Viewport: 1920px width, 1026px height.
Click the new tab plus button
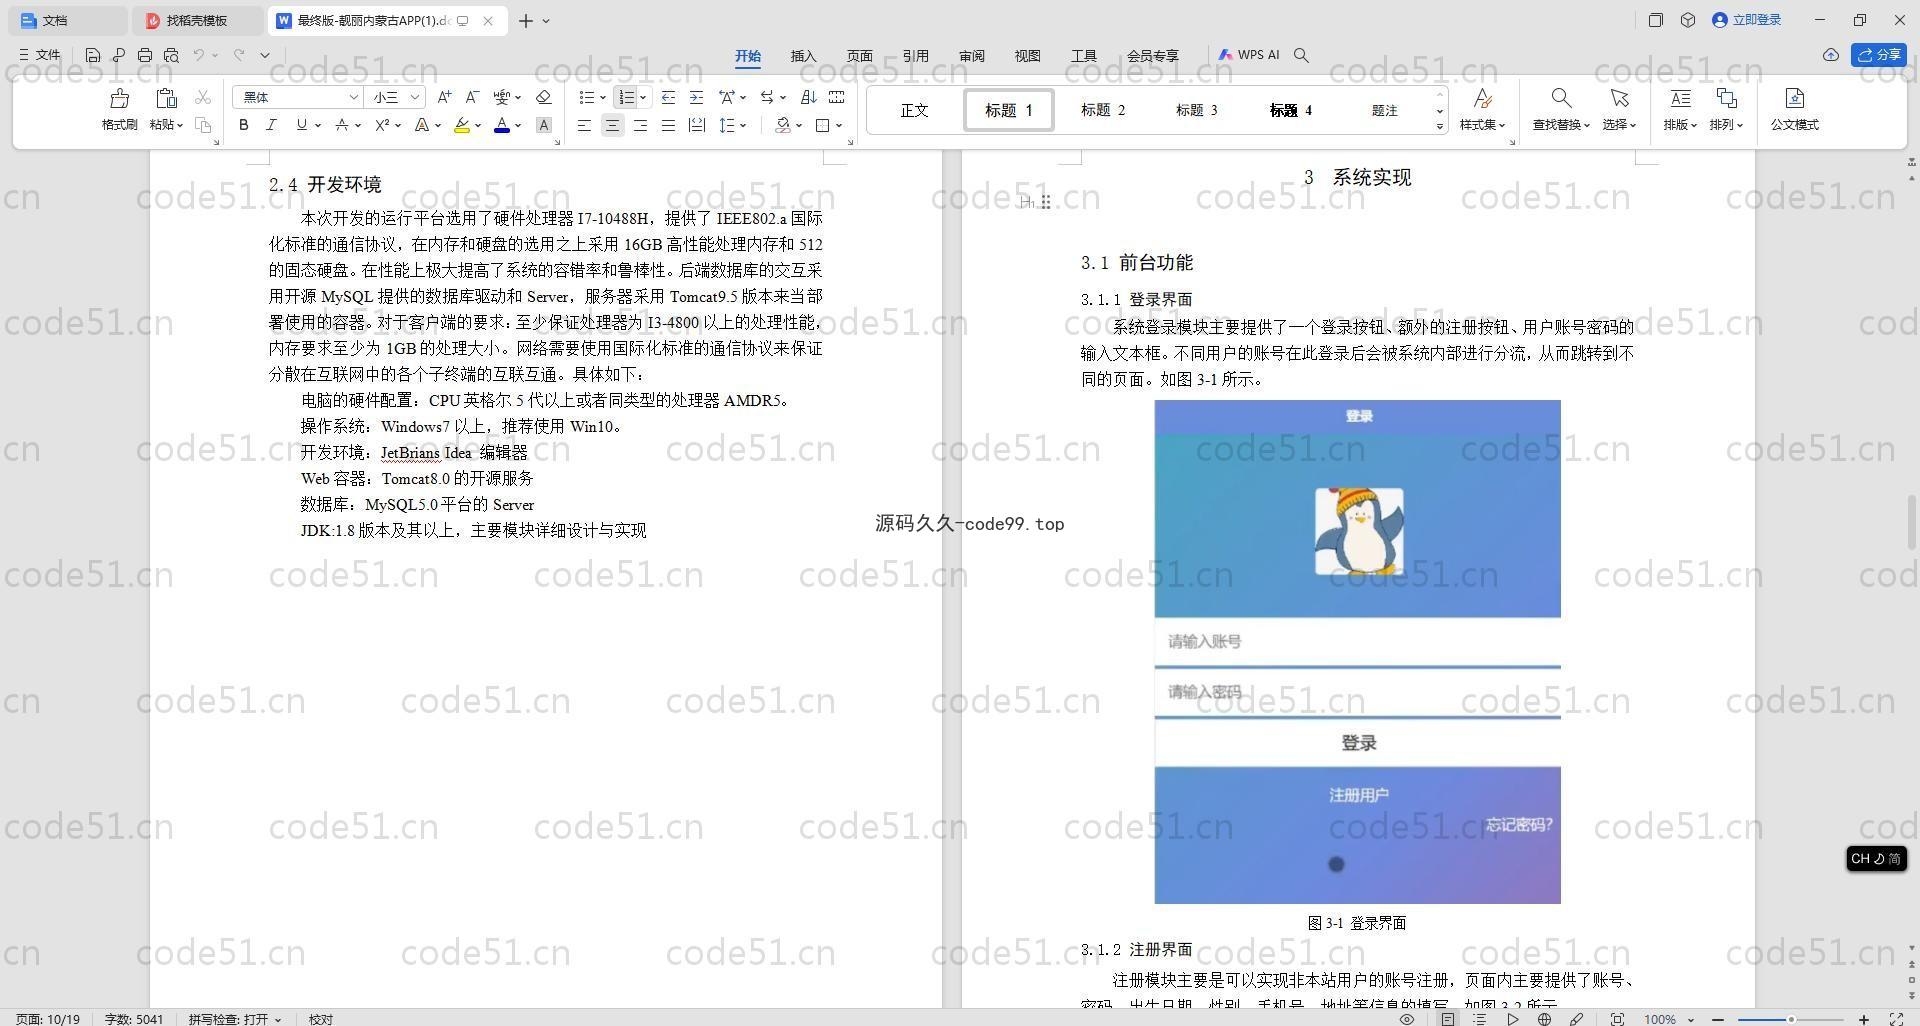(526, 20)
